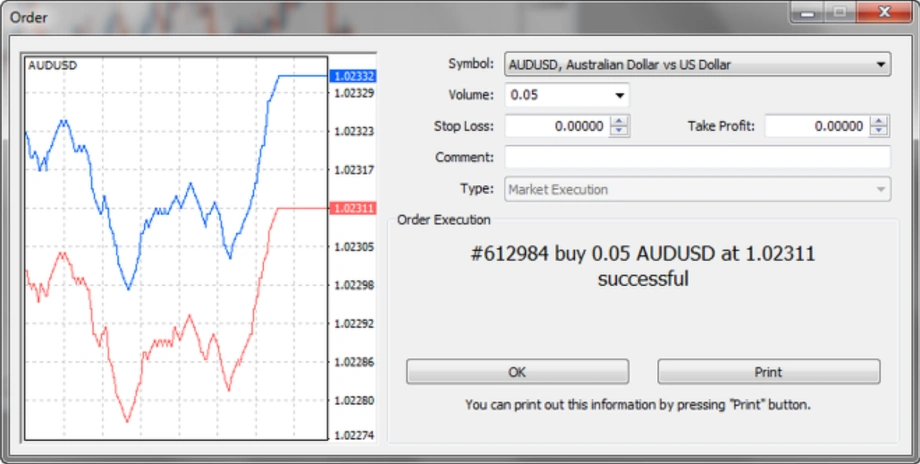
Task: Click the Stop Loss value field
Action: [556, 126]
